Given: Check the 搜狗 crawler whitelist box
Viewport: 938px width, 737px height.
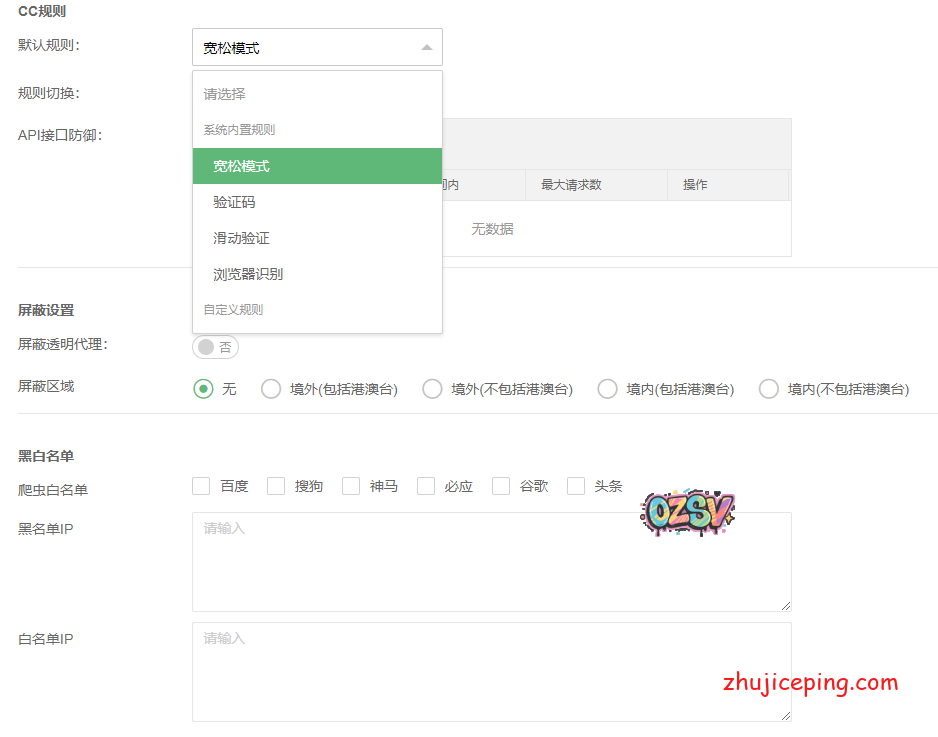Looking at the screenshot, I should tap(276, 486).
